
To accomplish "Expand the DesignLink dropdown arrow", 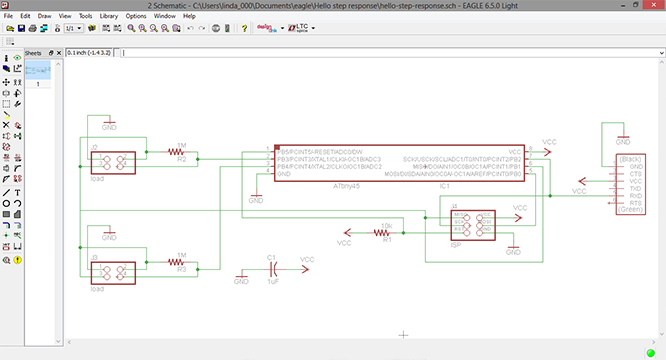I will coord(282,28).
